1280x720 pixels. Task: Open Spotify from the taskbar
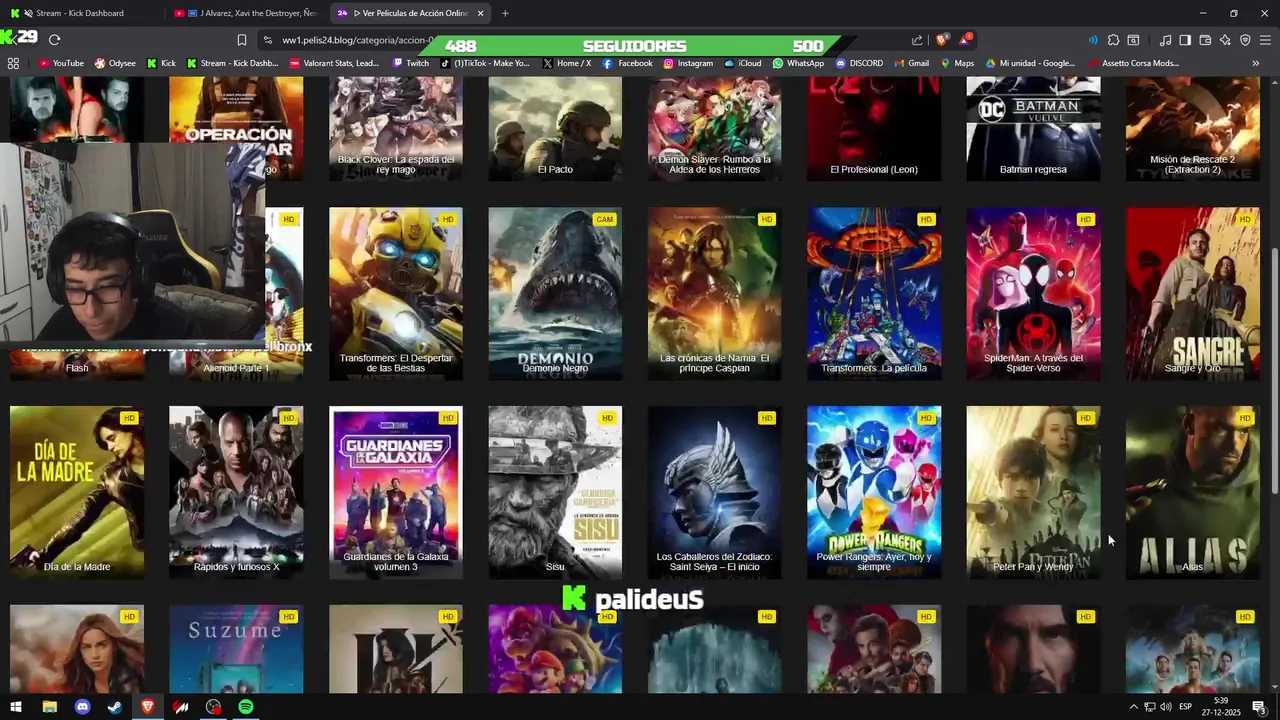click(246, 707)
